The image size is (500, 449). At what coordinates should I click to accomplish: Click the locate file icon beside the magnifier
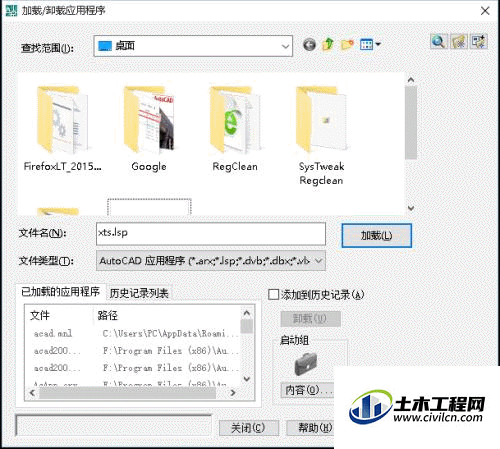click(x=459, y=42)
